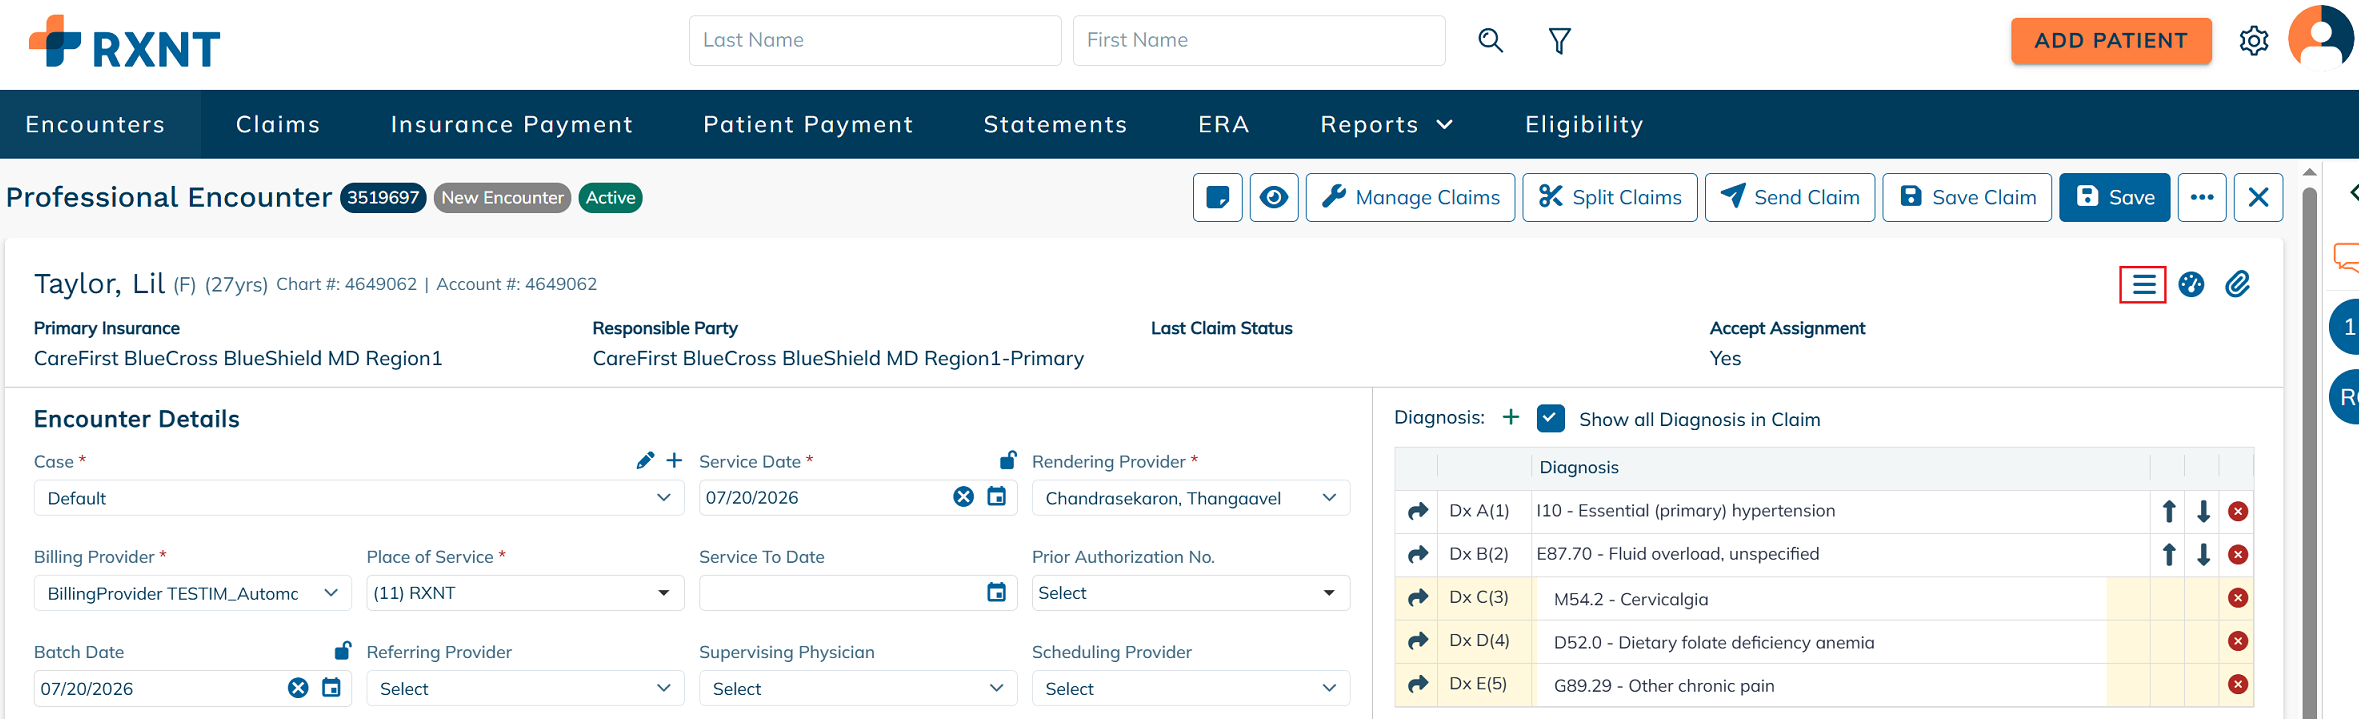Click the blue Save button
This screenshot has width=2359, height=719.
coord(2115,197)
